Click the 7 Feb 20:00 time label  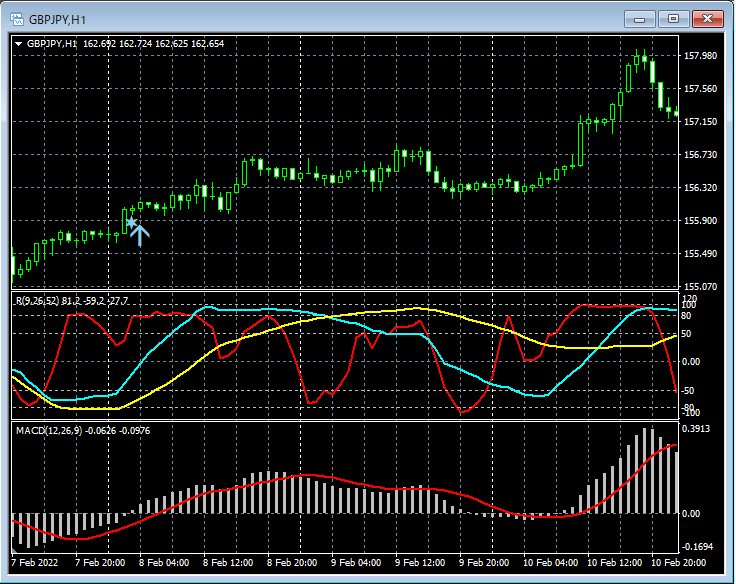coord(100,562)
